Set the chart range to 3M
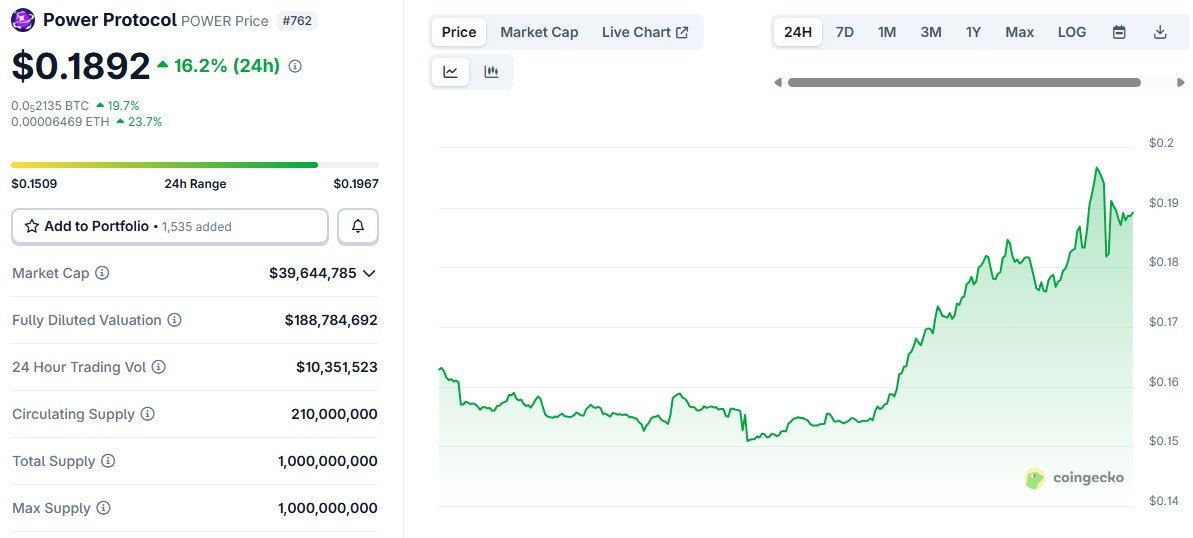This screenshot has height=538, width=1193. pyautogui.click(x=931, y=32)
